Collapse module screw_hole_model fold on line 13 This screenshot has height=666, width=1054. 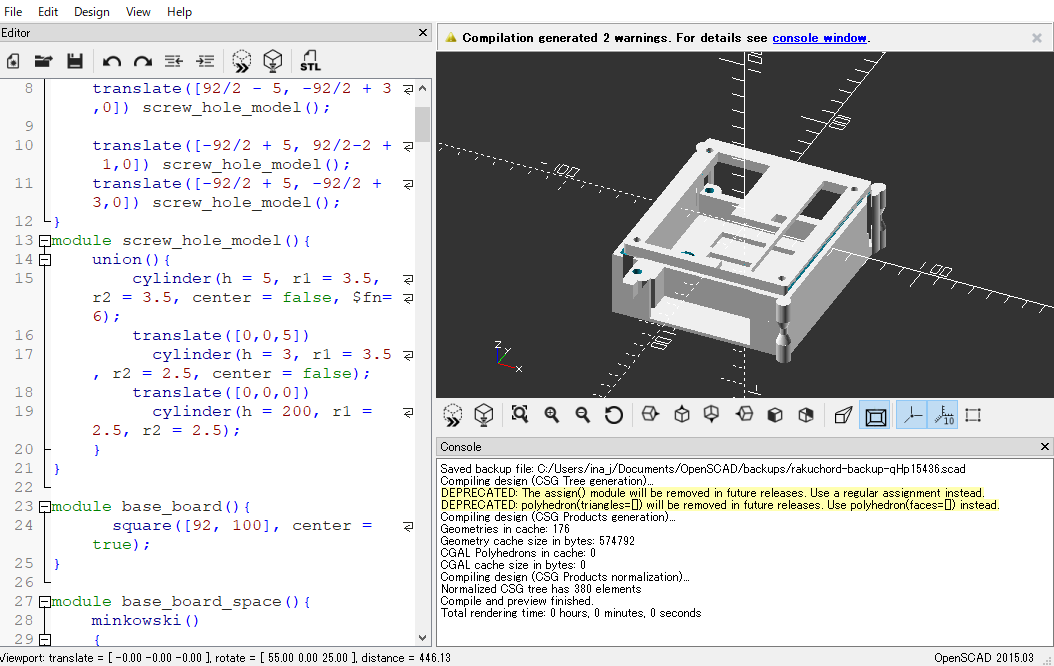pos(44,241)
